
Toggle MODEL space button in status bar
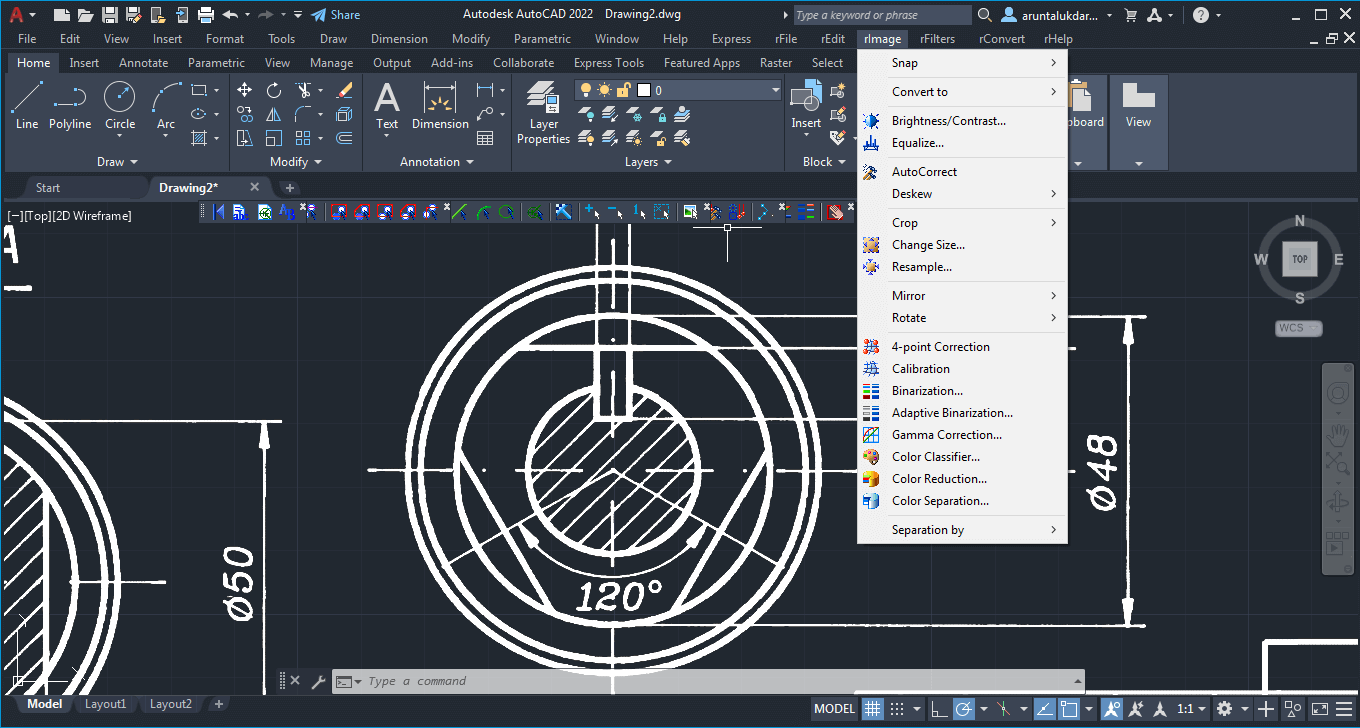(834, 709)
